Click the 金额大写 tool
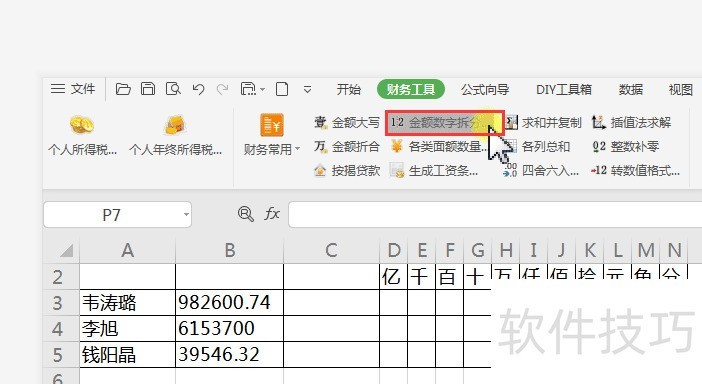The image size is (702, 384). click(347, 123)
